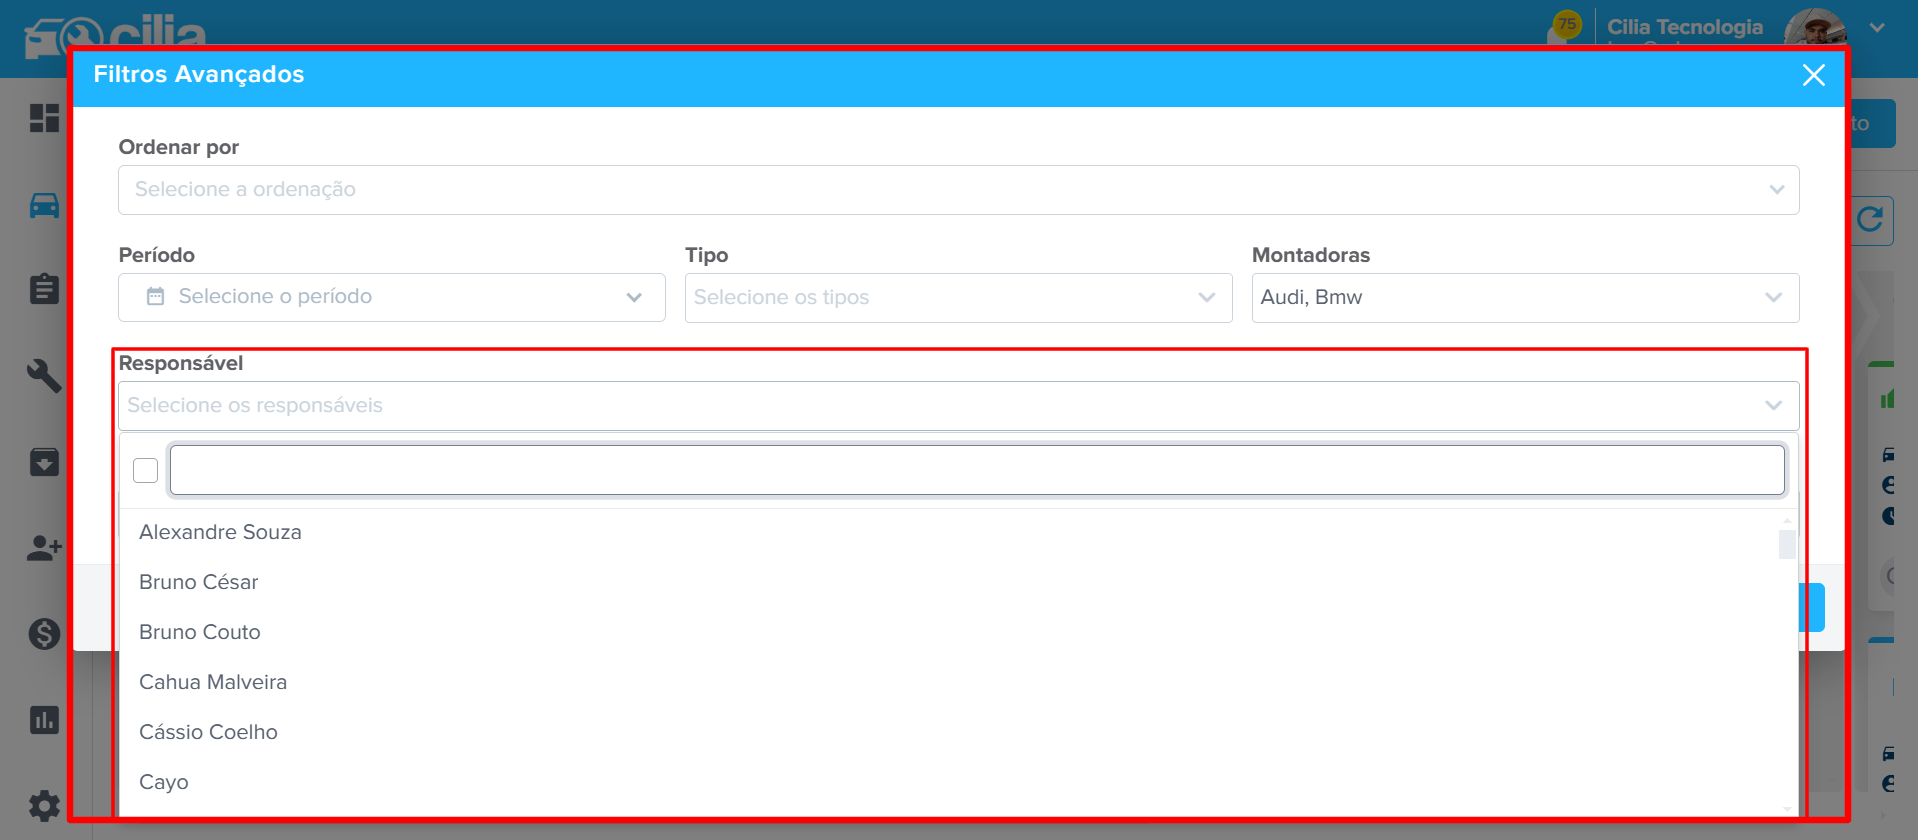Click the dashboard grid icon in sidebar
Screen dimensions: 1918x840
click(44, 118)
